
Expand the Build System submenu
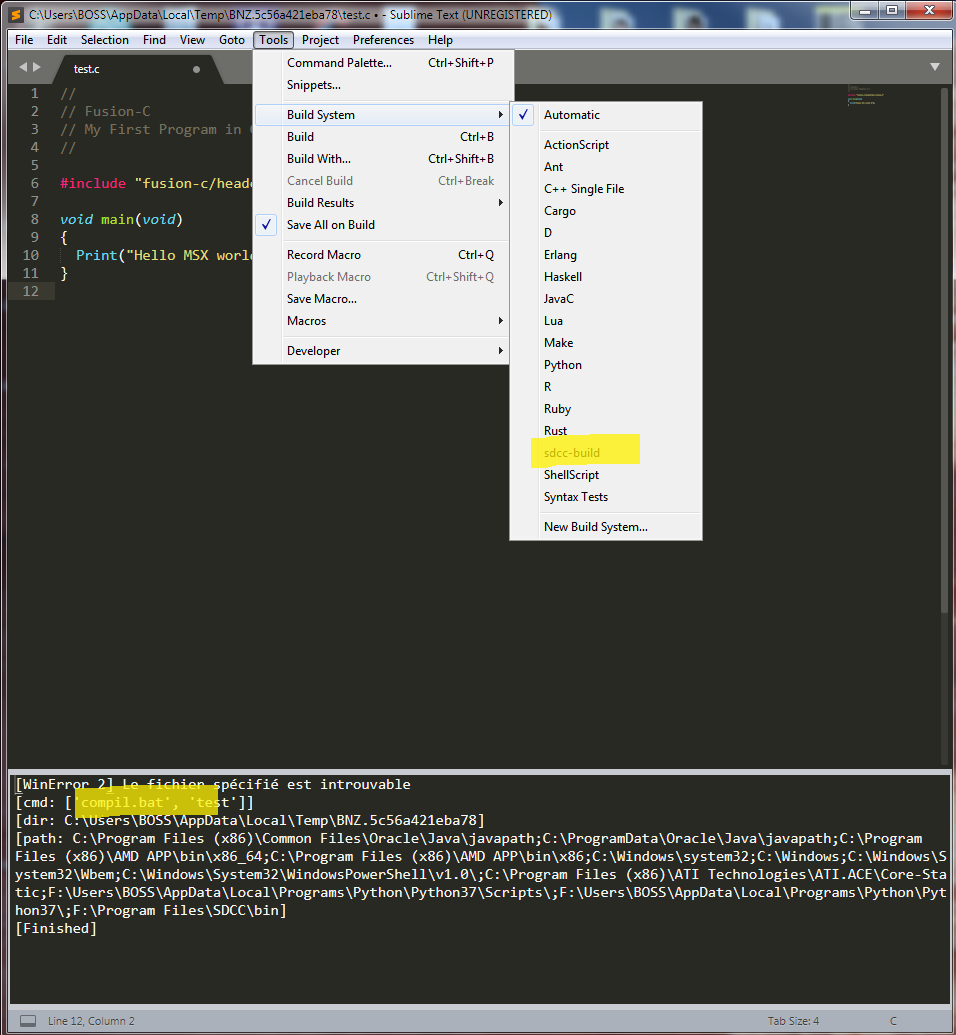(x=382, y=115)
